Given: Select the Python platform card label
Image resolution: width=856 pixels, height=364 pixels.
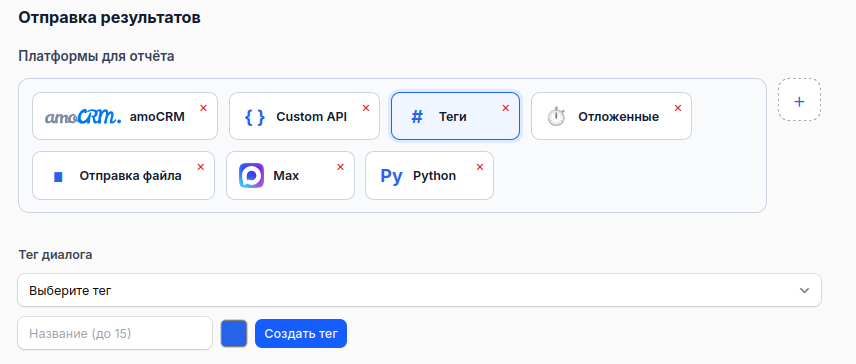Looking at the screenshot, I should [435, 176].
